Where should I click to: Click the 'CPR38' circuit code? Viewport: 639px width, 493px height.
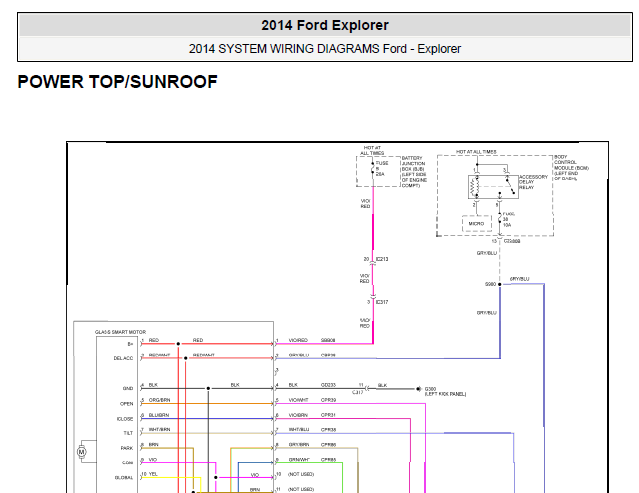(x=328, y=430)
